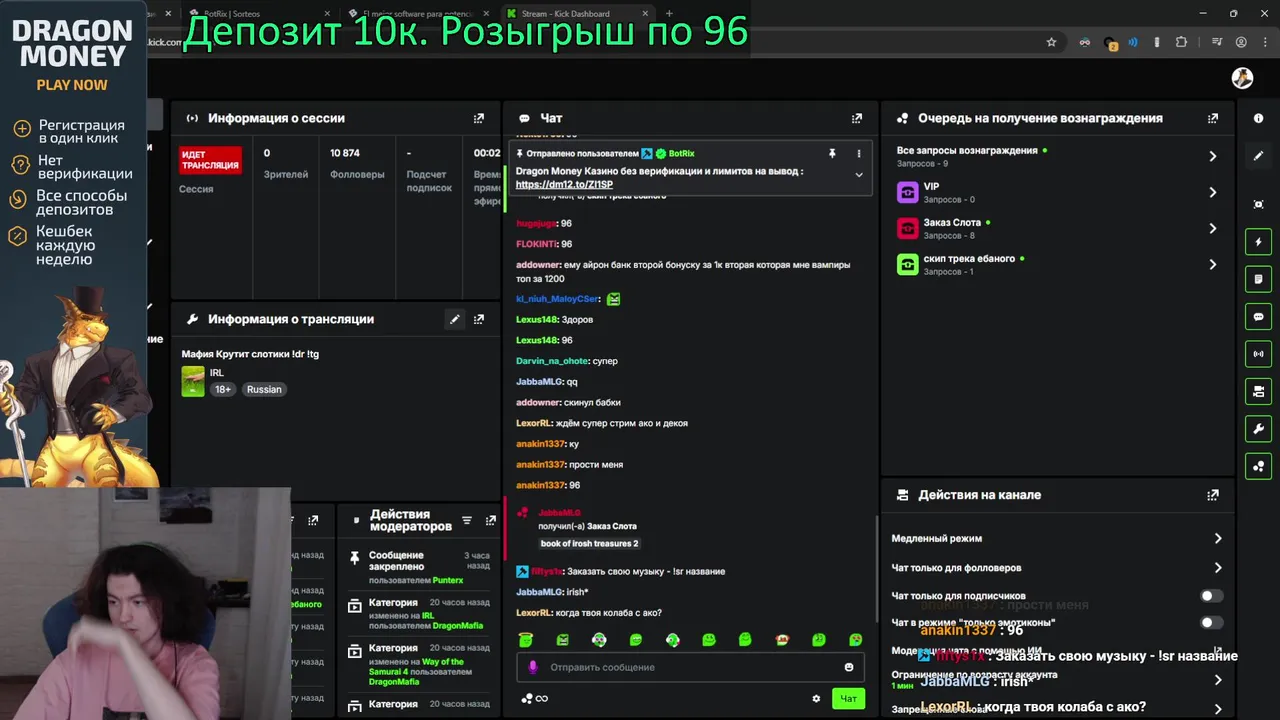Click ИДЕТ ТРАНСЛЯЦИЯ live status badge

click(x=210, y=160)
